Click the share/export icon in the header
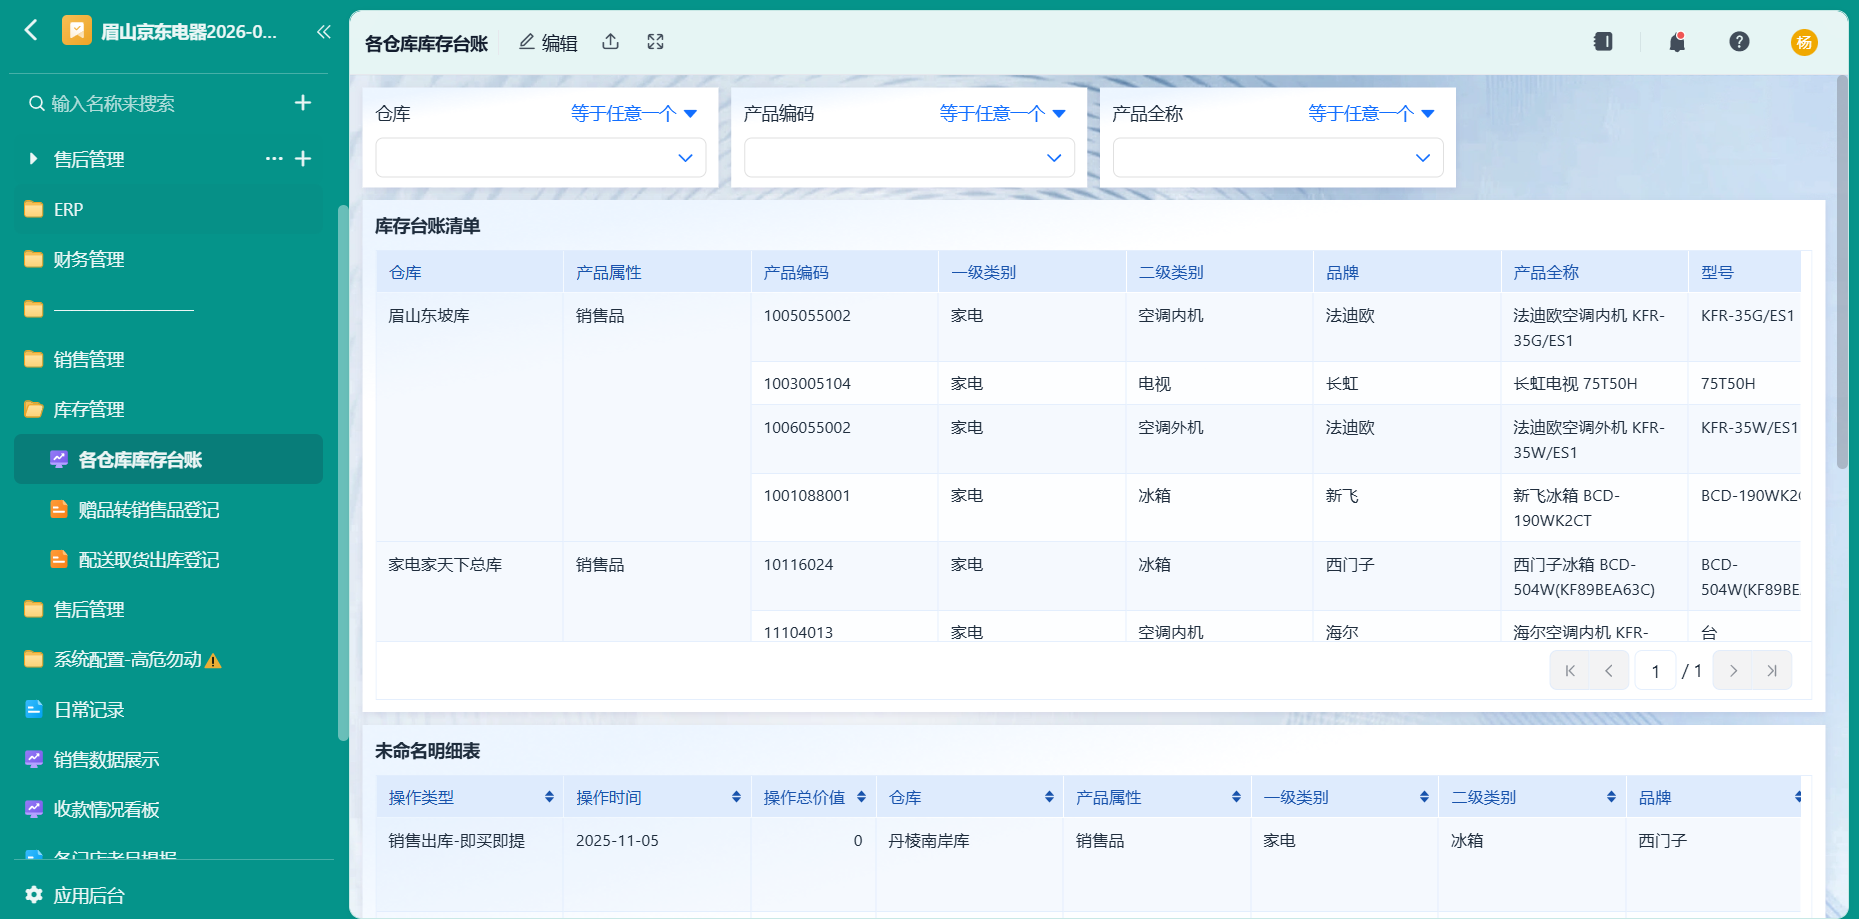The width and height of the screenshot is (1859, 919). tap(611, 42)
